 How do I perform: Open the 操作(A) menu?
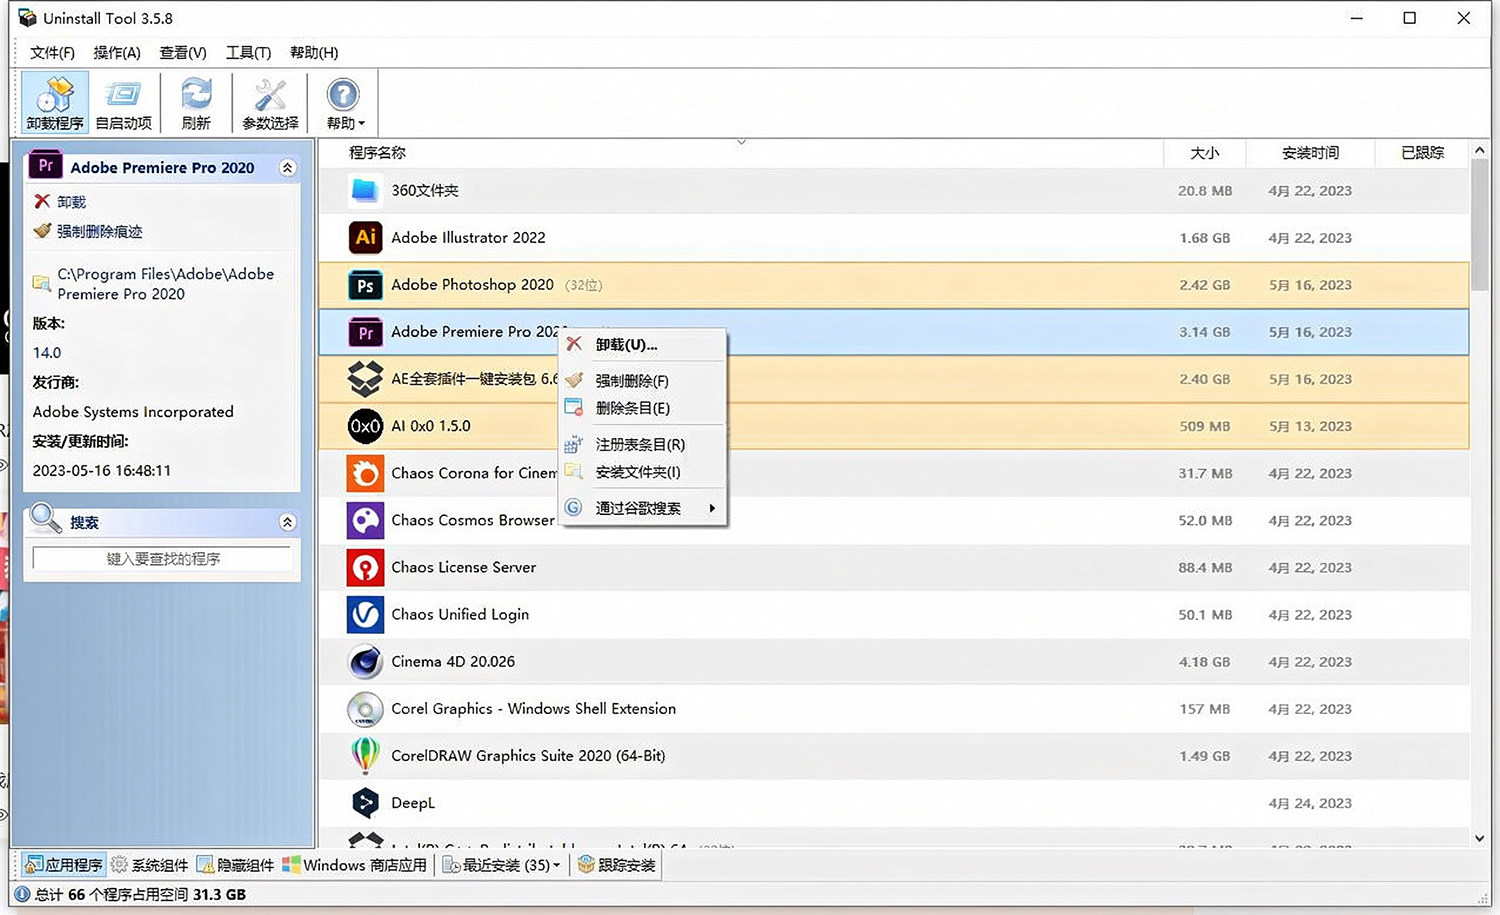pos(117,52)
